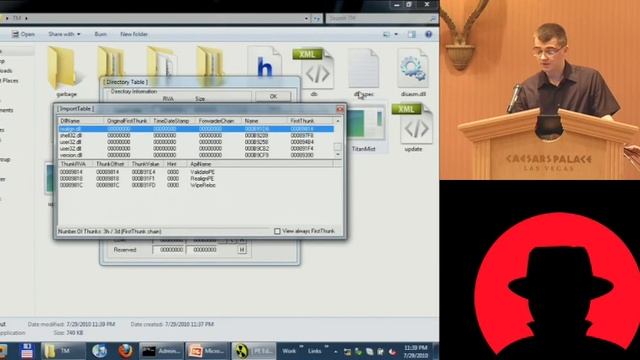Click the ThunkValue column header
Image resolution: width=640 pixels, height=360 pixels.
pyautogui.click(x=147, y=164)
